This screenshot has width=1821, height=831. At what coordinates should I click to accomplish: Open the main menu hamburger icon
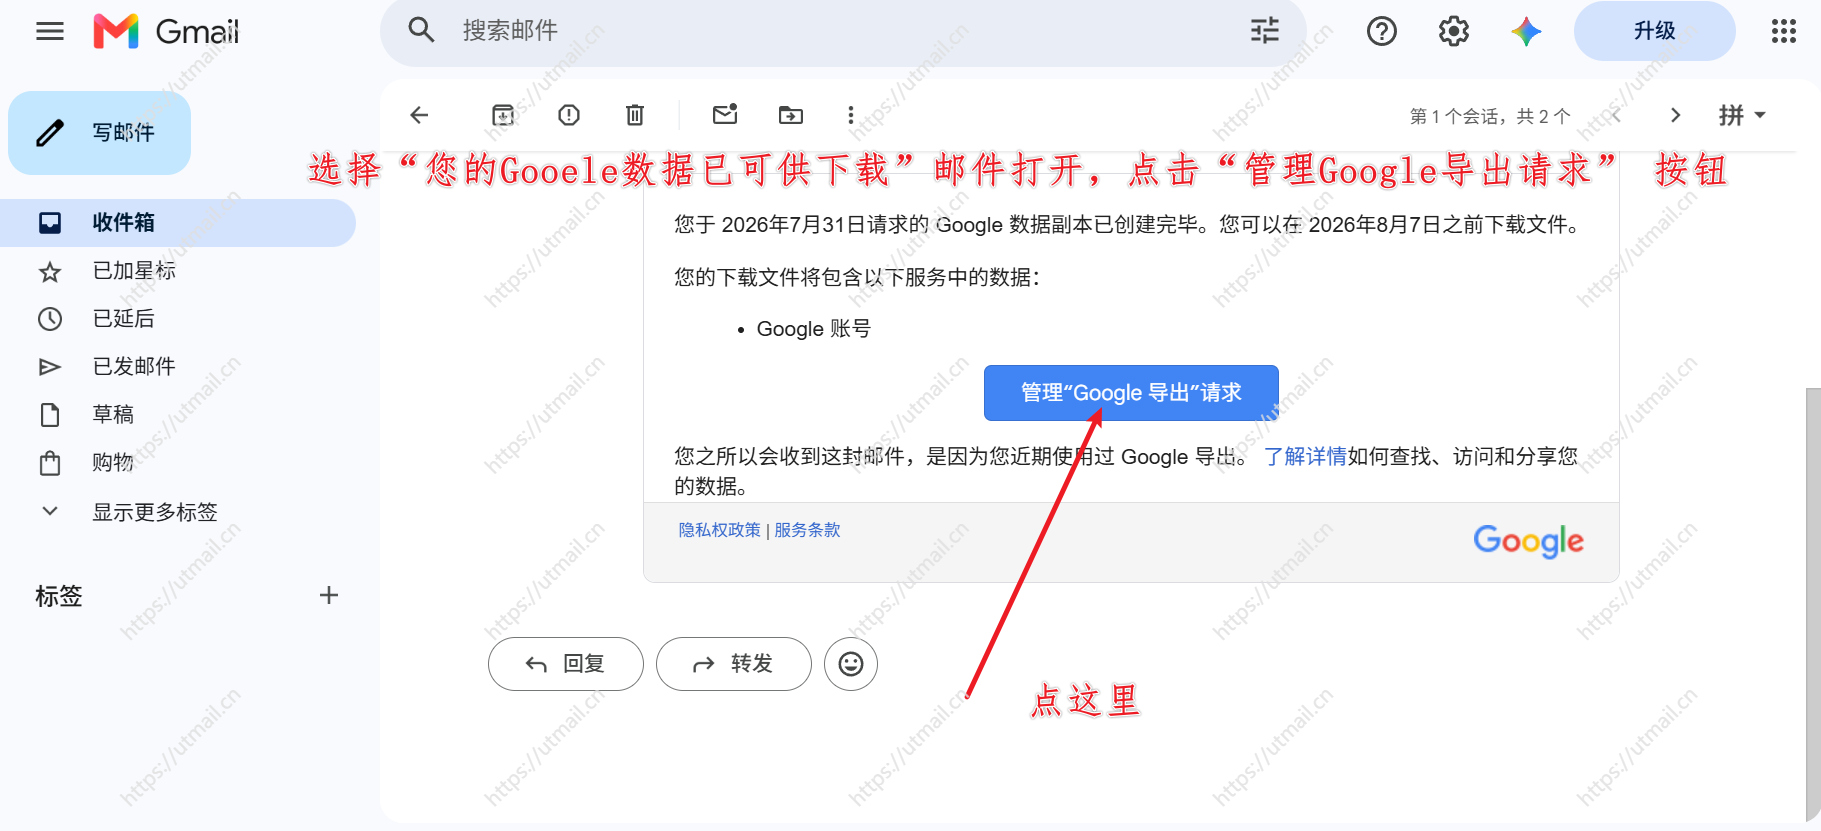tap(50, 31)
